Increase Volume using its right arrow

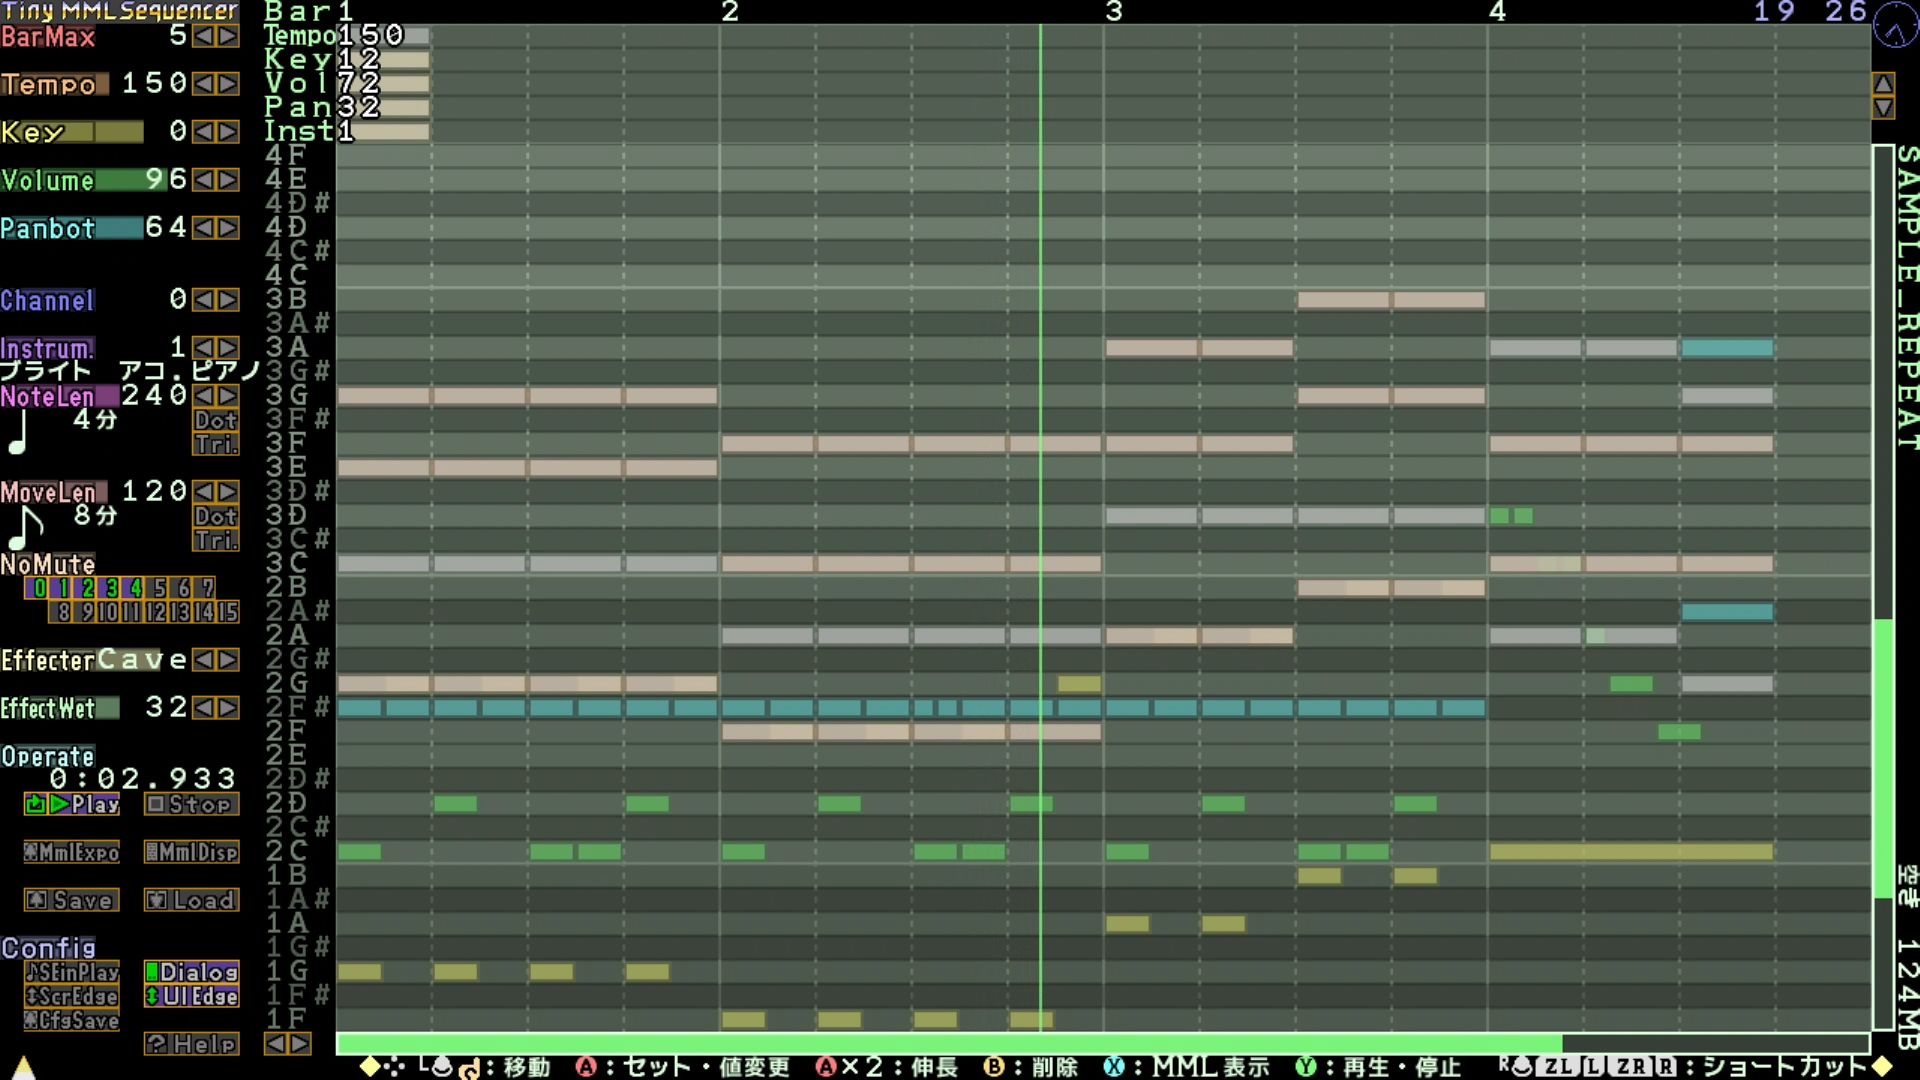point(228,180)
